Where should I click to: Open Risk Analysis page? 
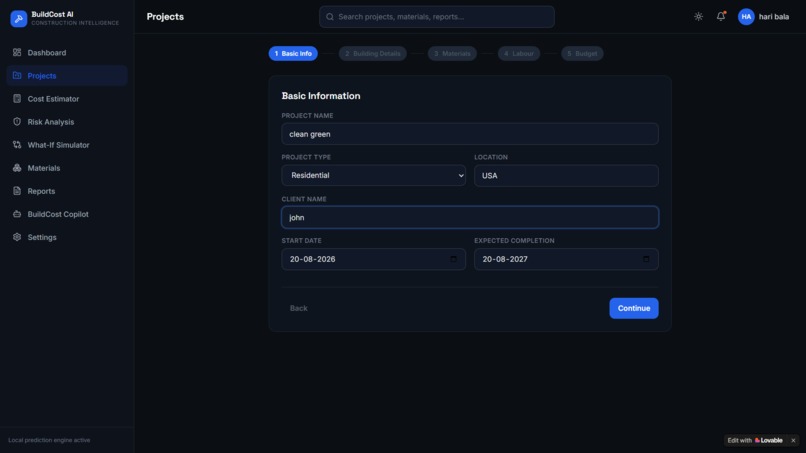tap(67, 121)
